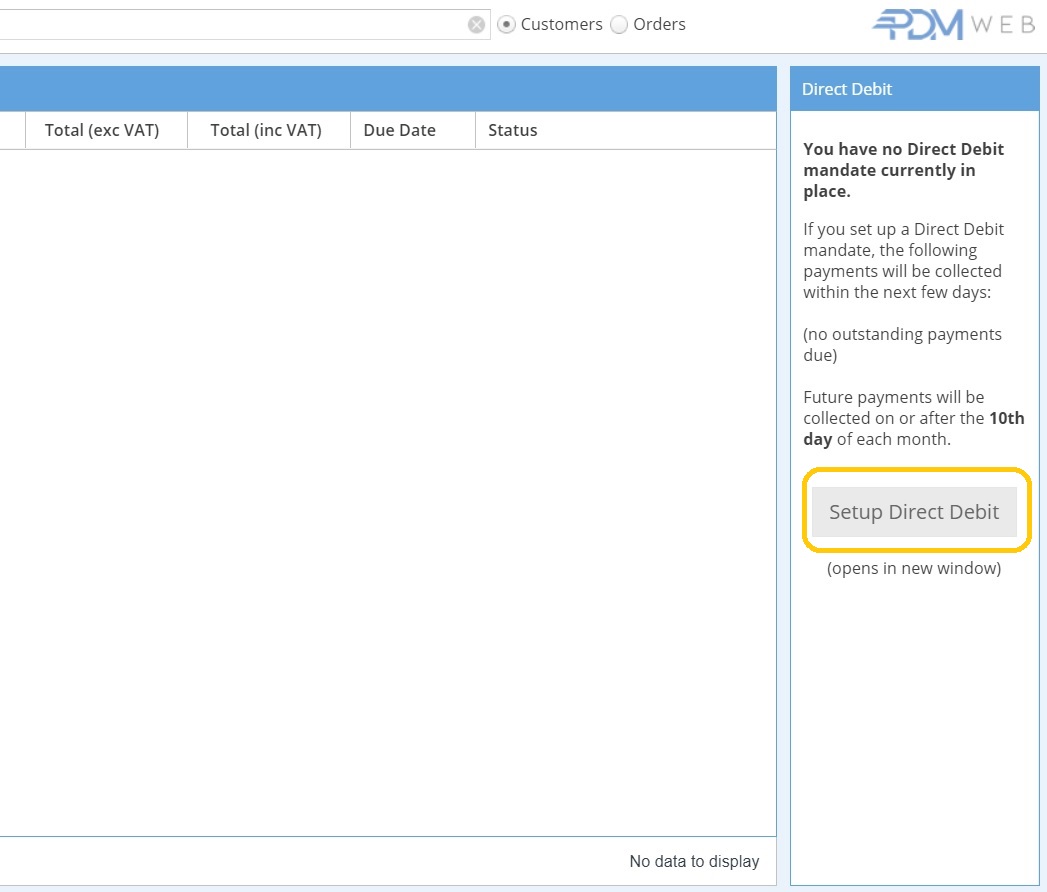Click the '(no outstanding payments due)' text
Screen dimensions: 1047x892
[902, 344]
